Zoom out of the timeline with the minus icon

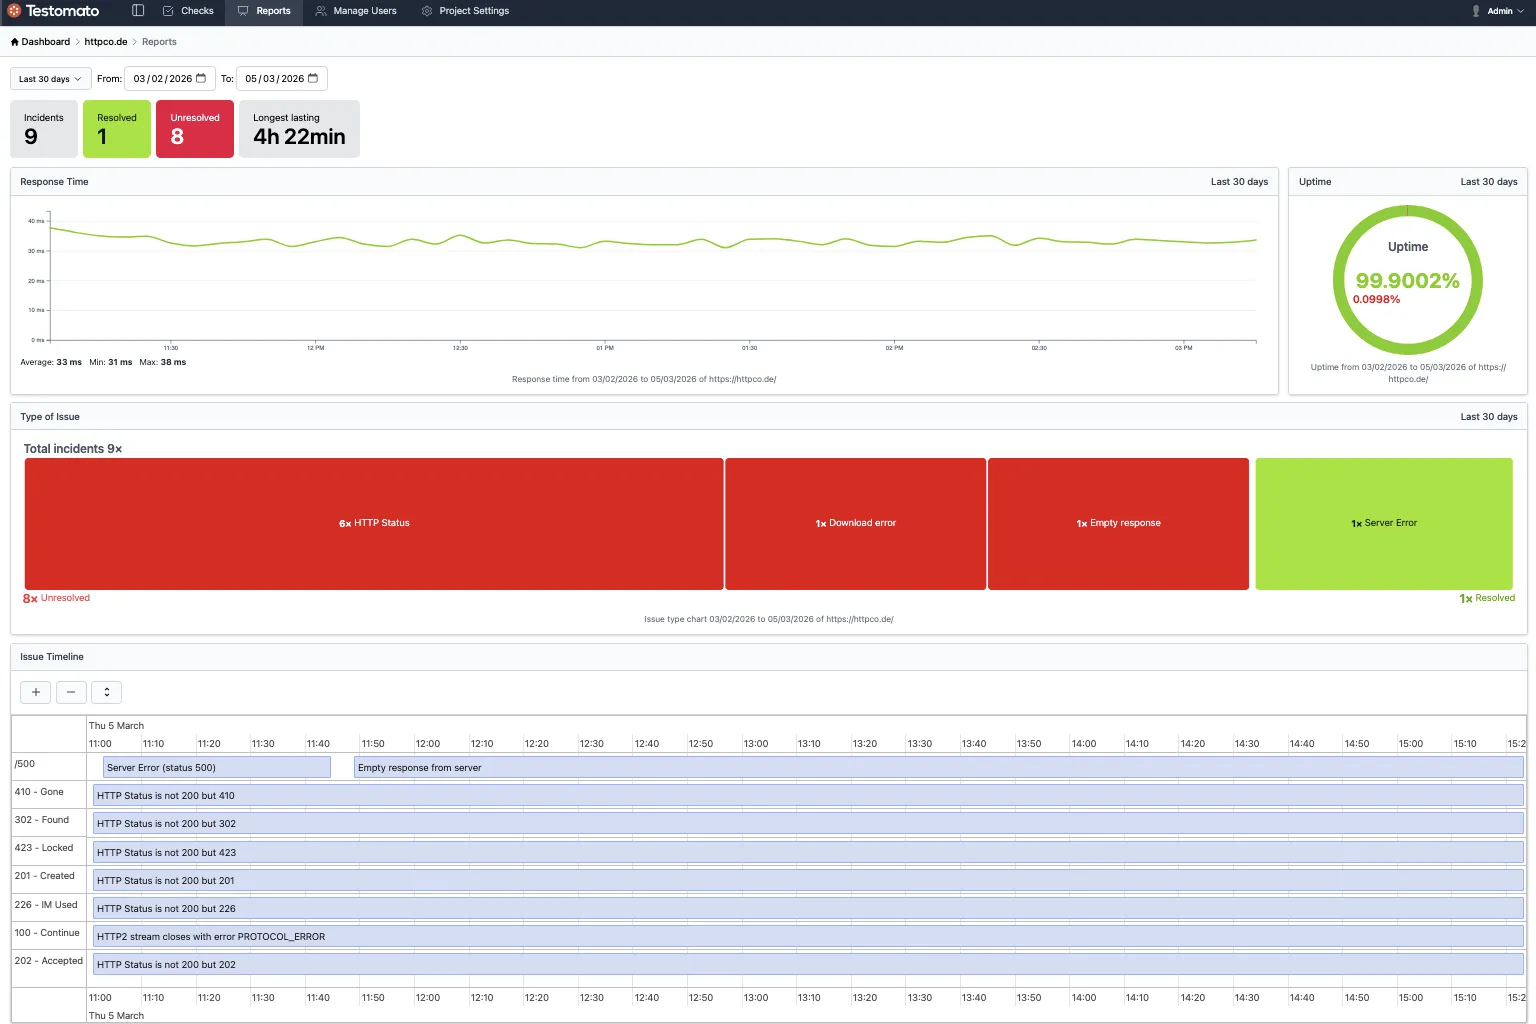[71, 692]
